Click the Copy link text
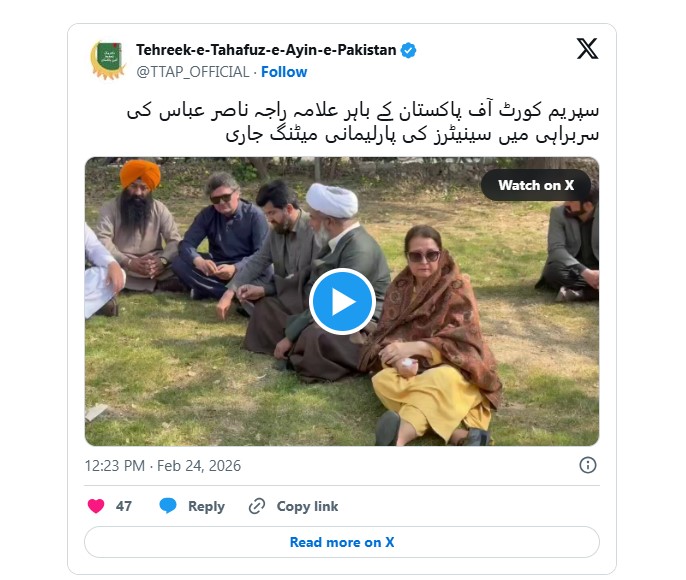This screenshot has height=580, width=686. [x=307, y=506]
